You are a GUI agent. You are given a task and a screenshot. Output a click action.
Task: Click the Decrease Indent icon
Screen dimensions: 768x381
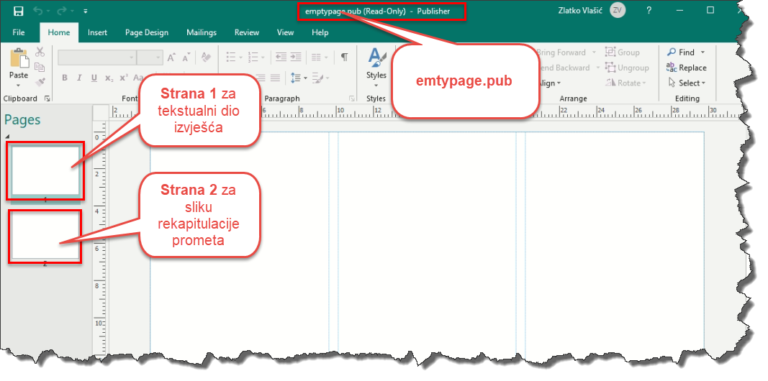tap(281, 57)
